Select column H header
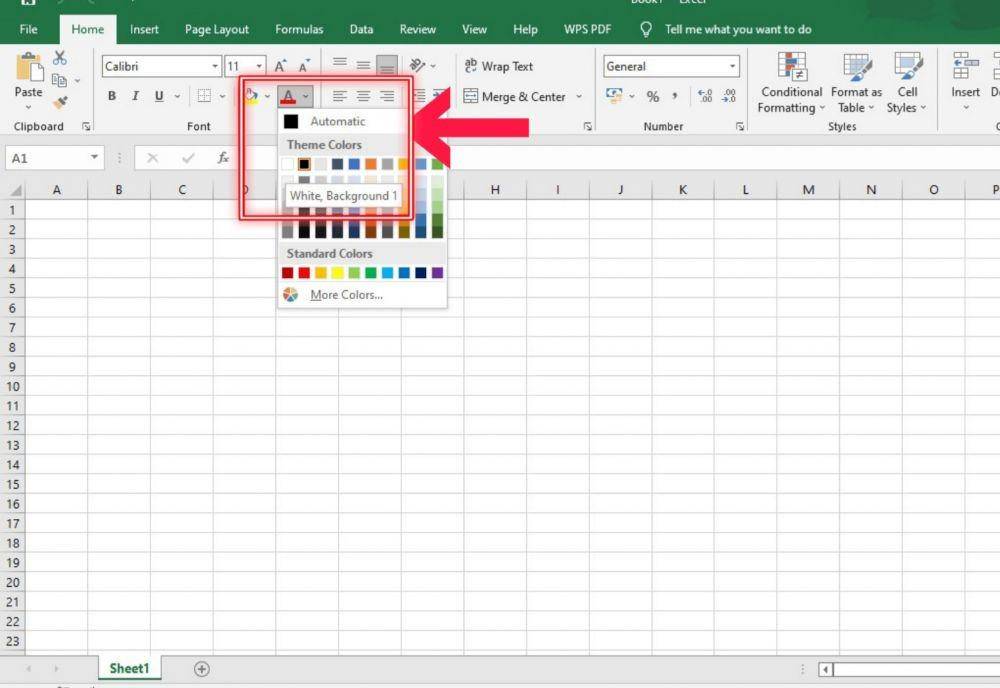The width and height of the screenshot is (1000, 688). pos(495,189)
